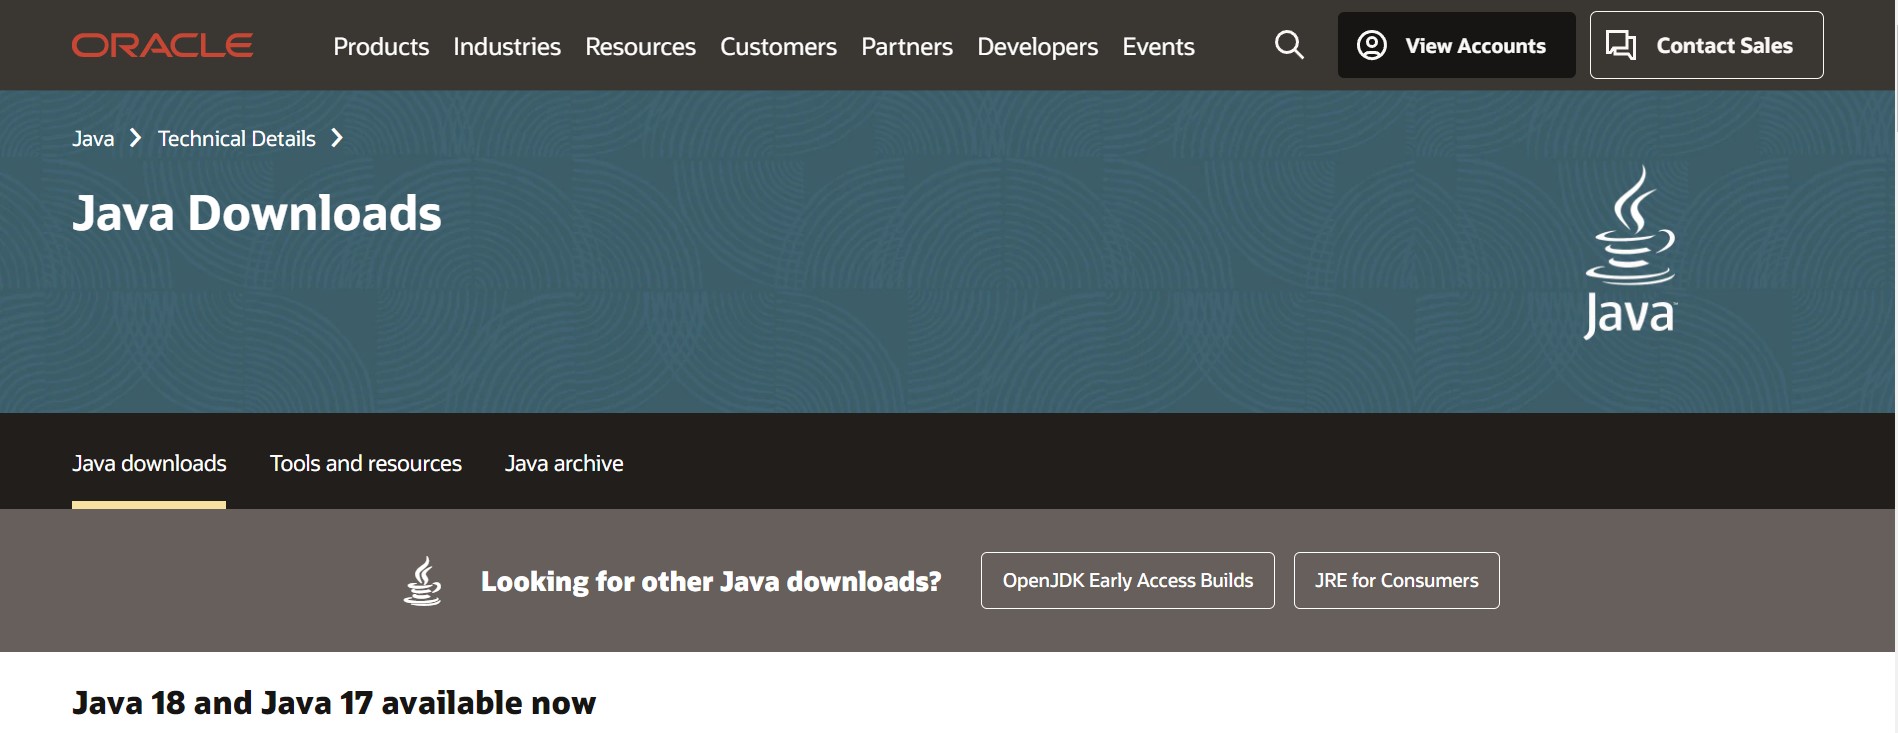Open the Resources menu
The image size is (1898, 733).
[640, 46]
